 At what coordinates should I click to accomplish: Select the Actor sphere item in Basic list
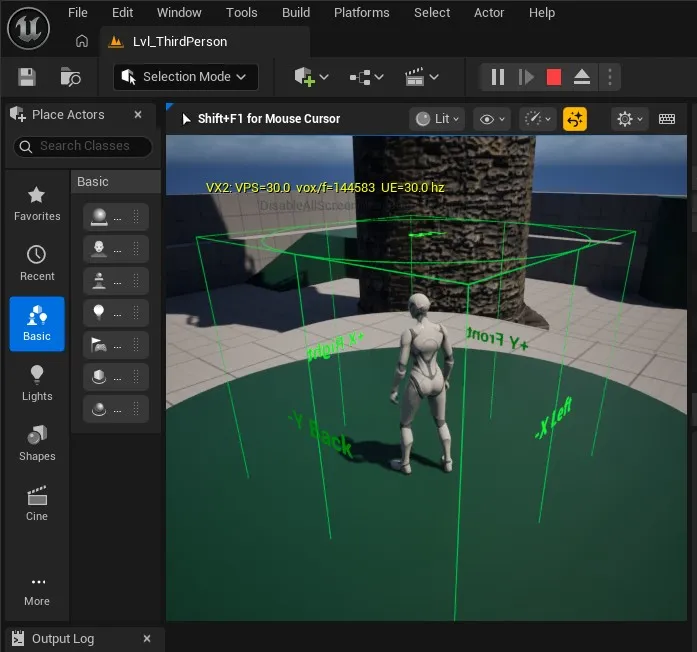116,217
